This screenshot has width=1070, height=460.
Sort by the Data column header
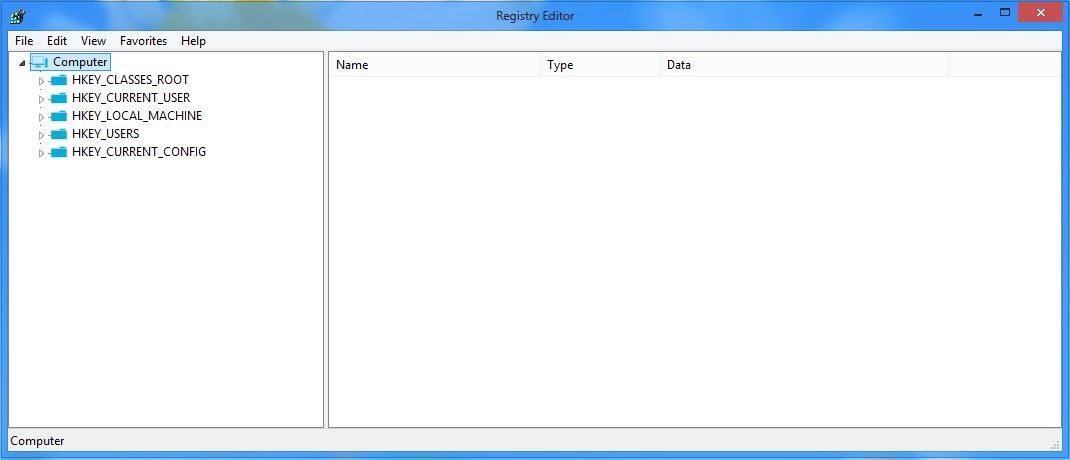(805, 66)
